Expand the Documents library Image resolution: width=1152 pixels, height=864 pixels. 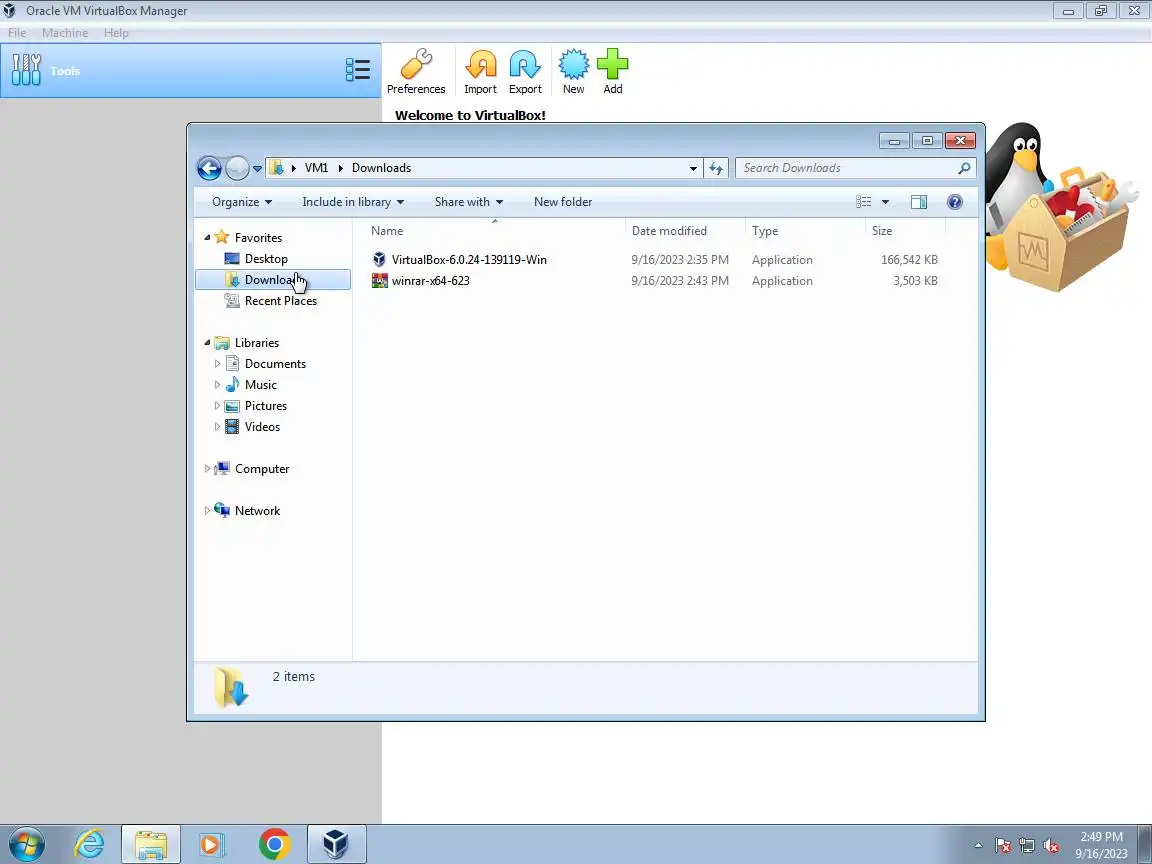point(217,364)
